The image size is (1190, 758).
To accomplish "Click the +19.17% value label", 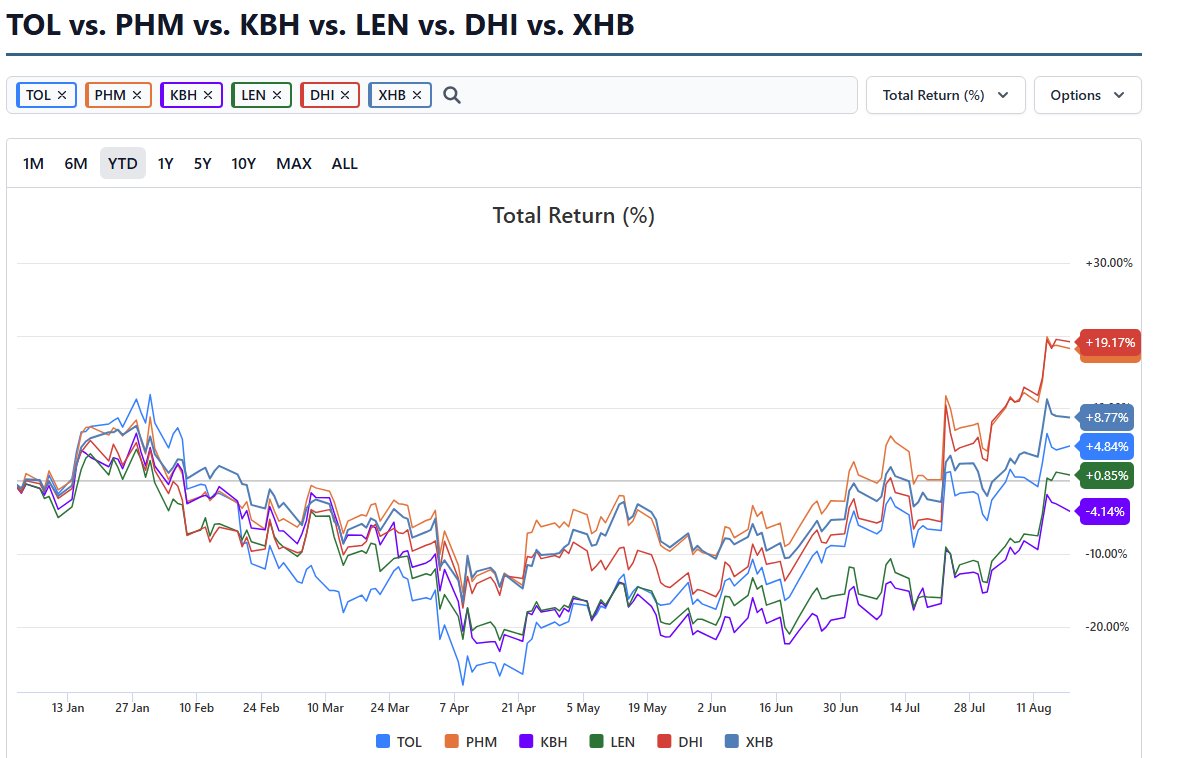I will [x=1110, y=343].
